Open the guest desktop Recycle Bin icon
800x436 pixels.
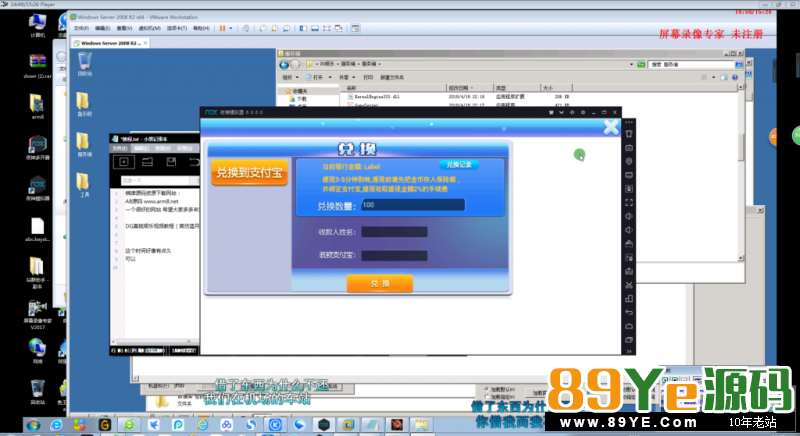click(x=85, y=64)
